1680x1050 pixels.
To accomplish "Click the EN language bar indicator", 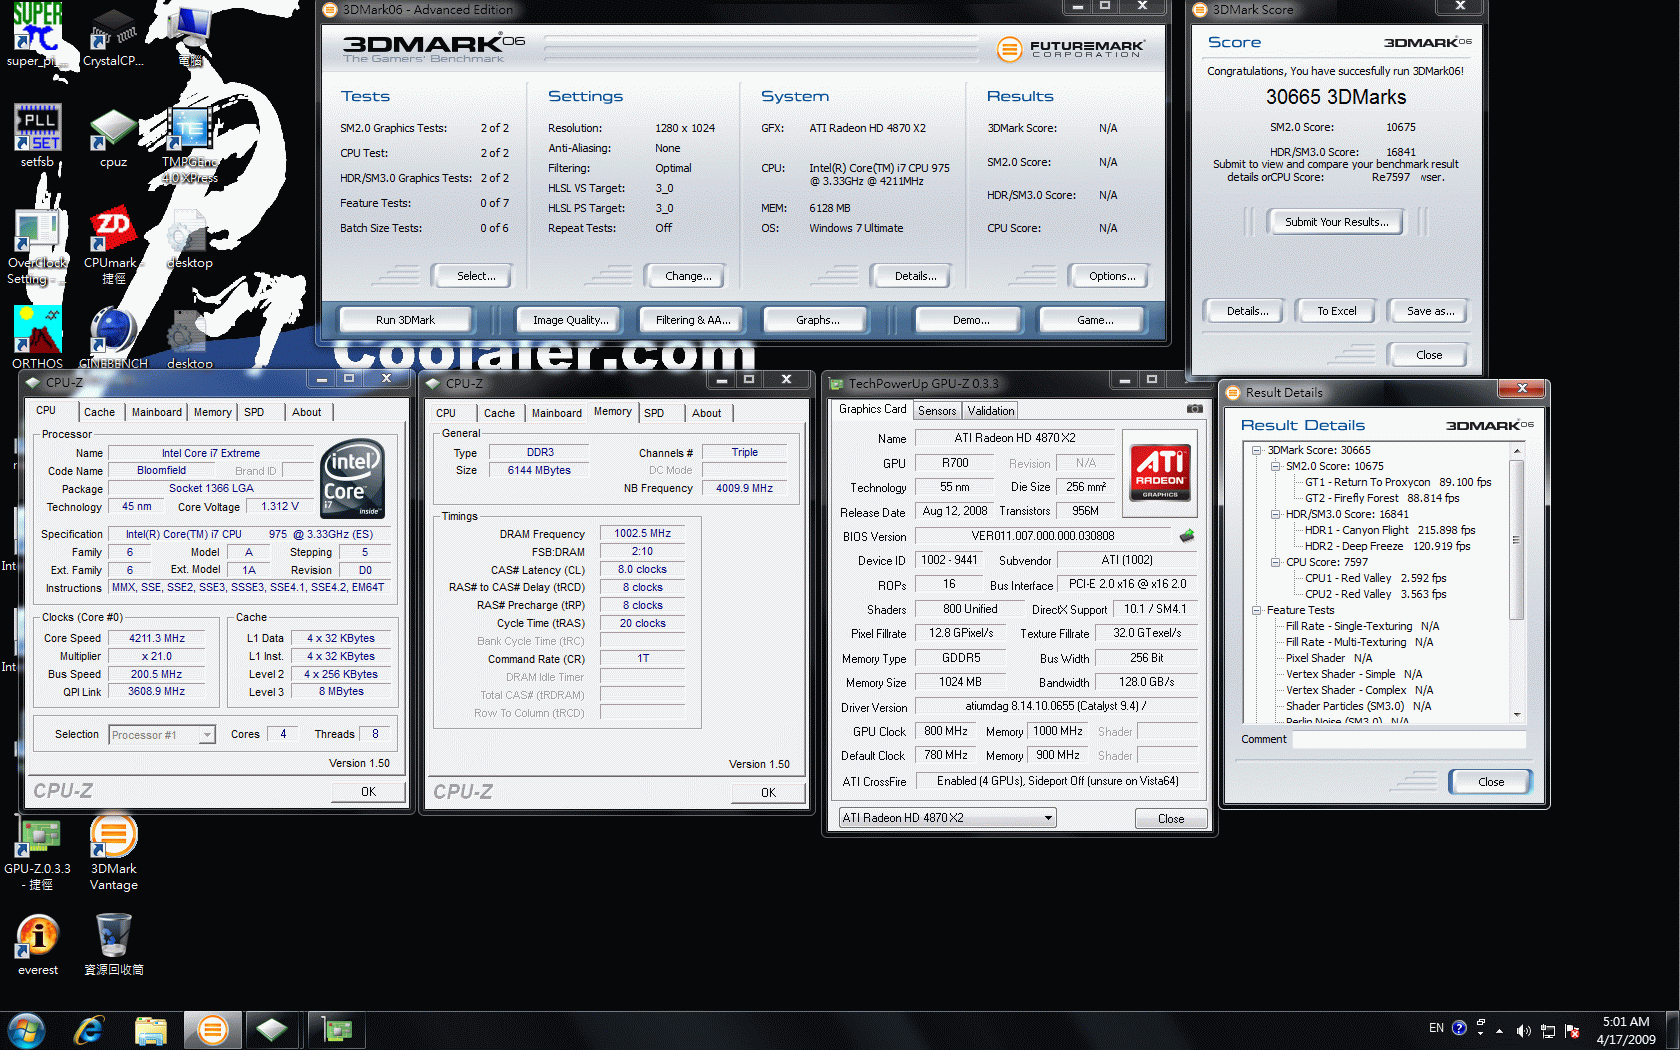I will tap(1436, 1028).
